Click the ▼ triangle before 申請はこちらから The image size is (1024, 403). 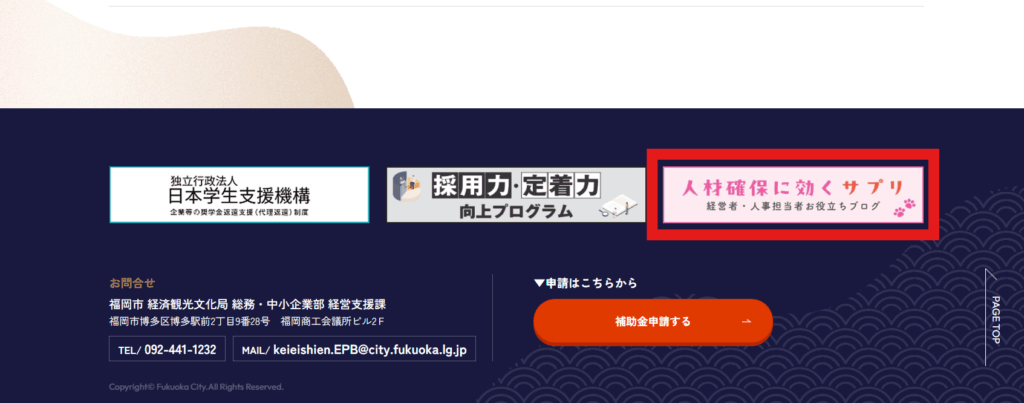tap(539, 283)
